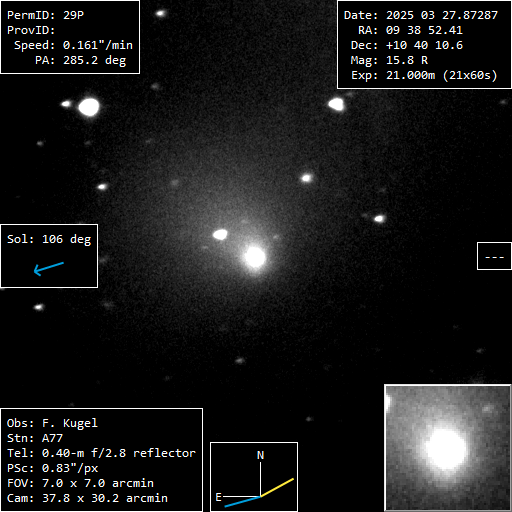Click the dashed box at right edge
Screen dimensions: 512x512
(494, 256)
